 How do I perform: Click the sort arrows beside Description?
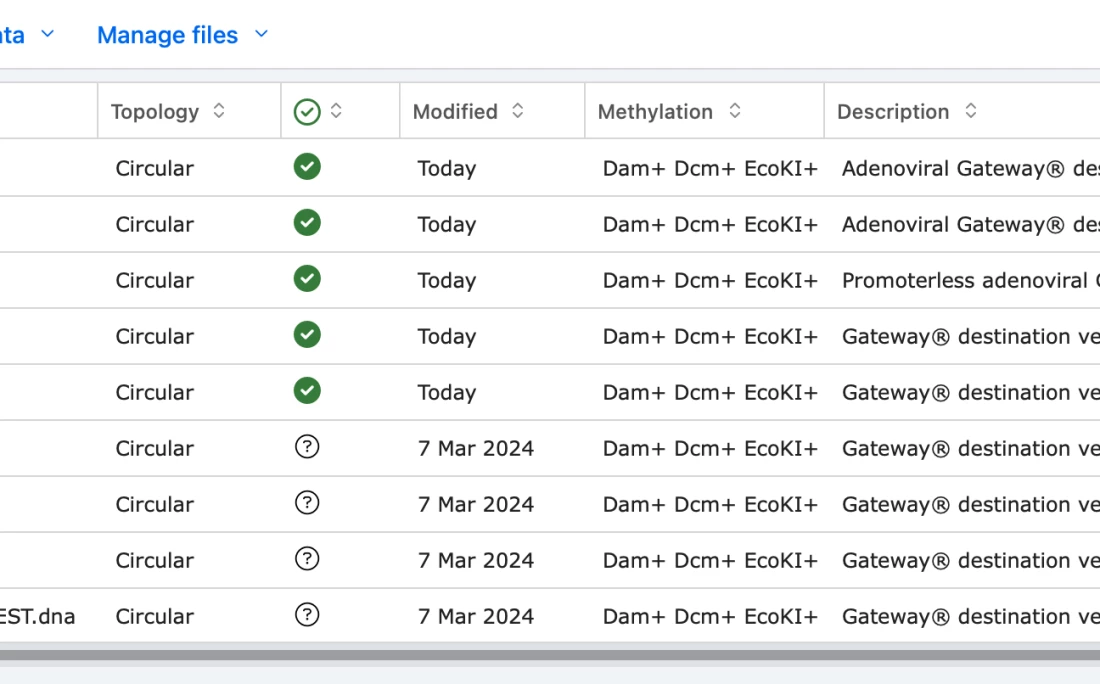(970, 111)
